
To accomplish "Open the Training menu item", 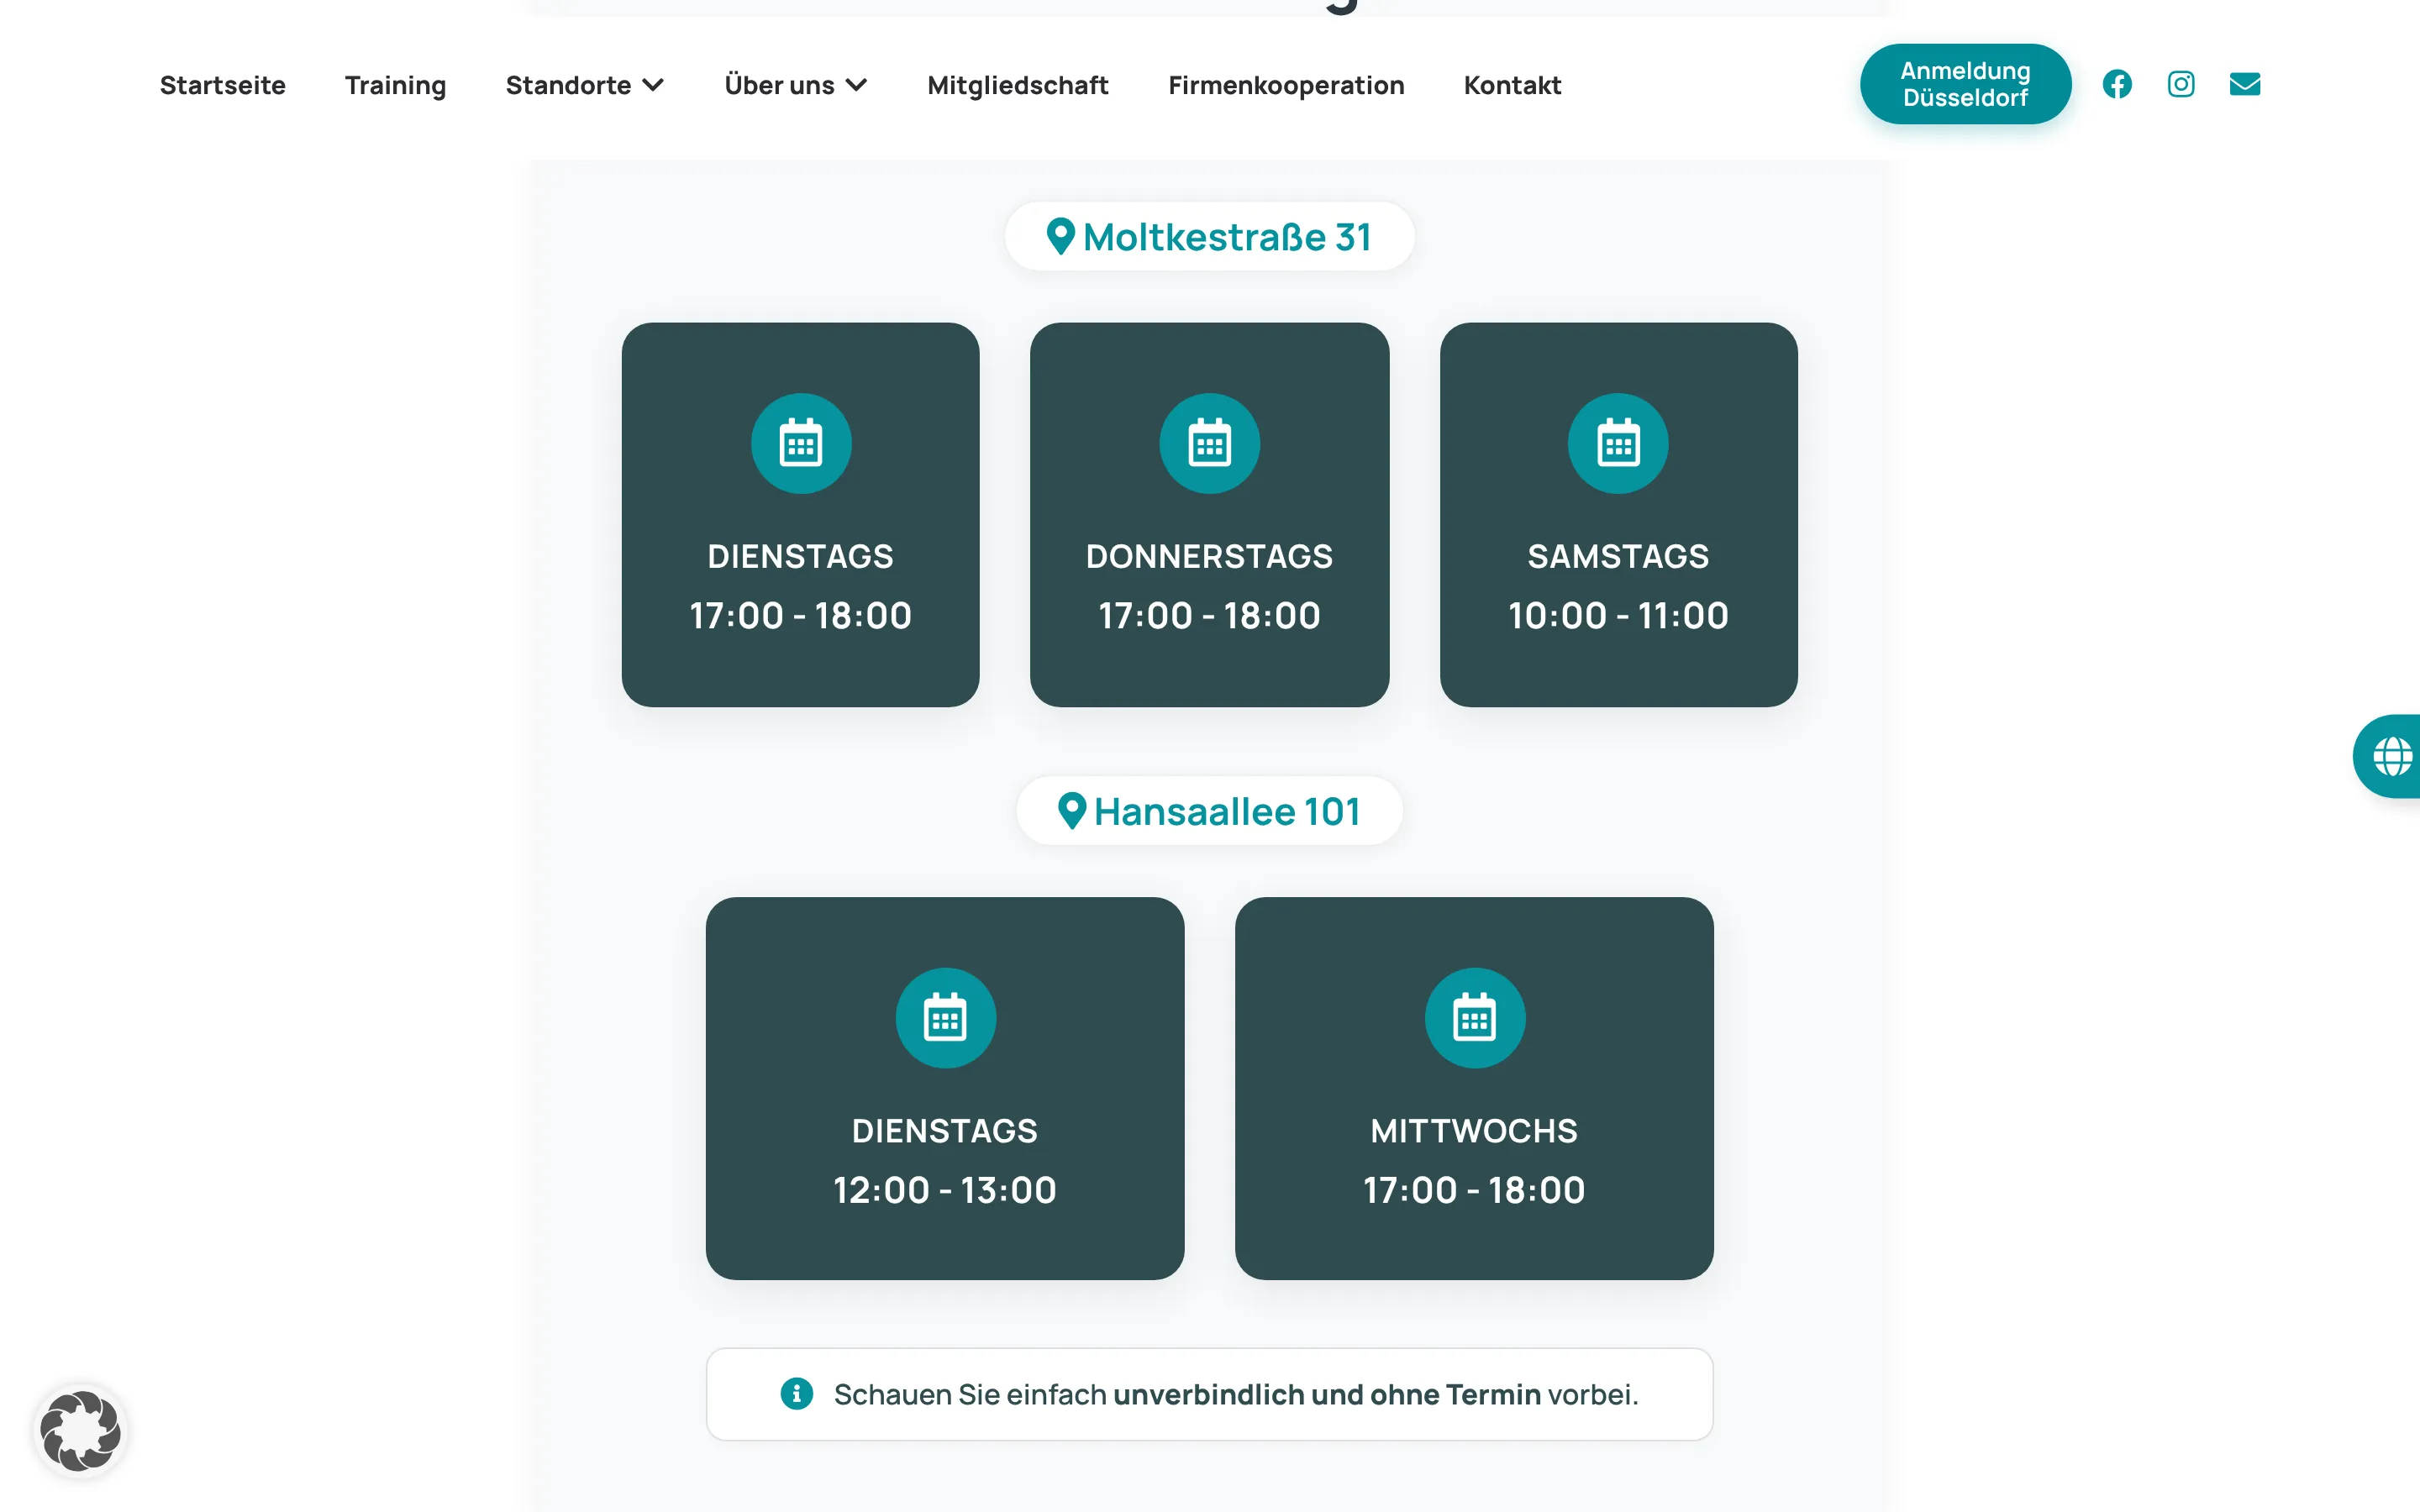I will 396,85.
